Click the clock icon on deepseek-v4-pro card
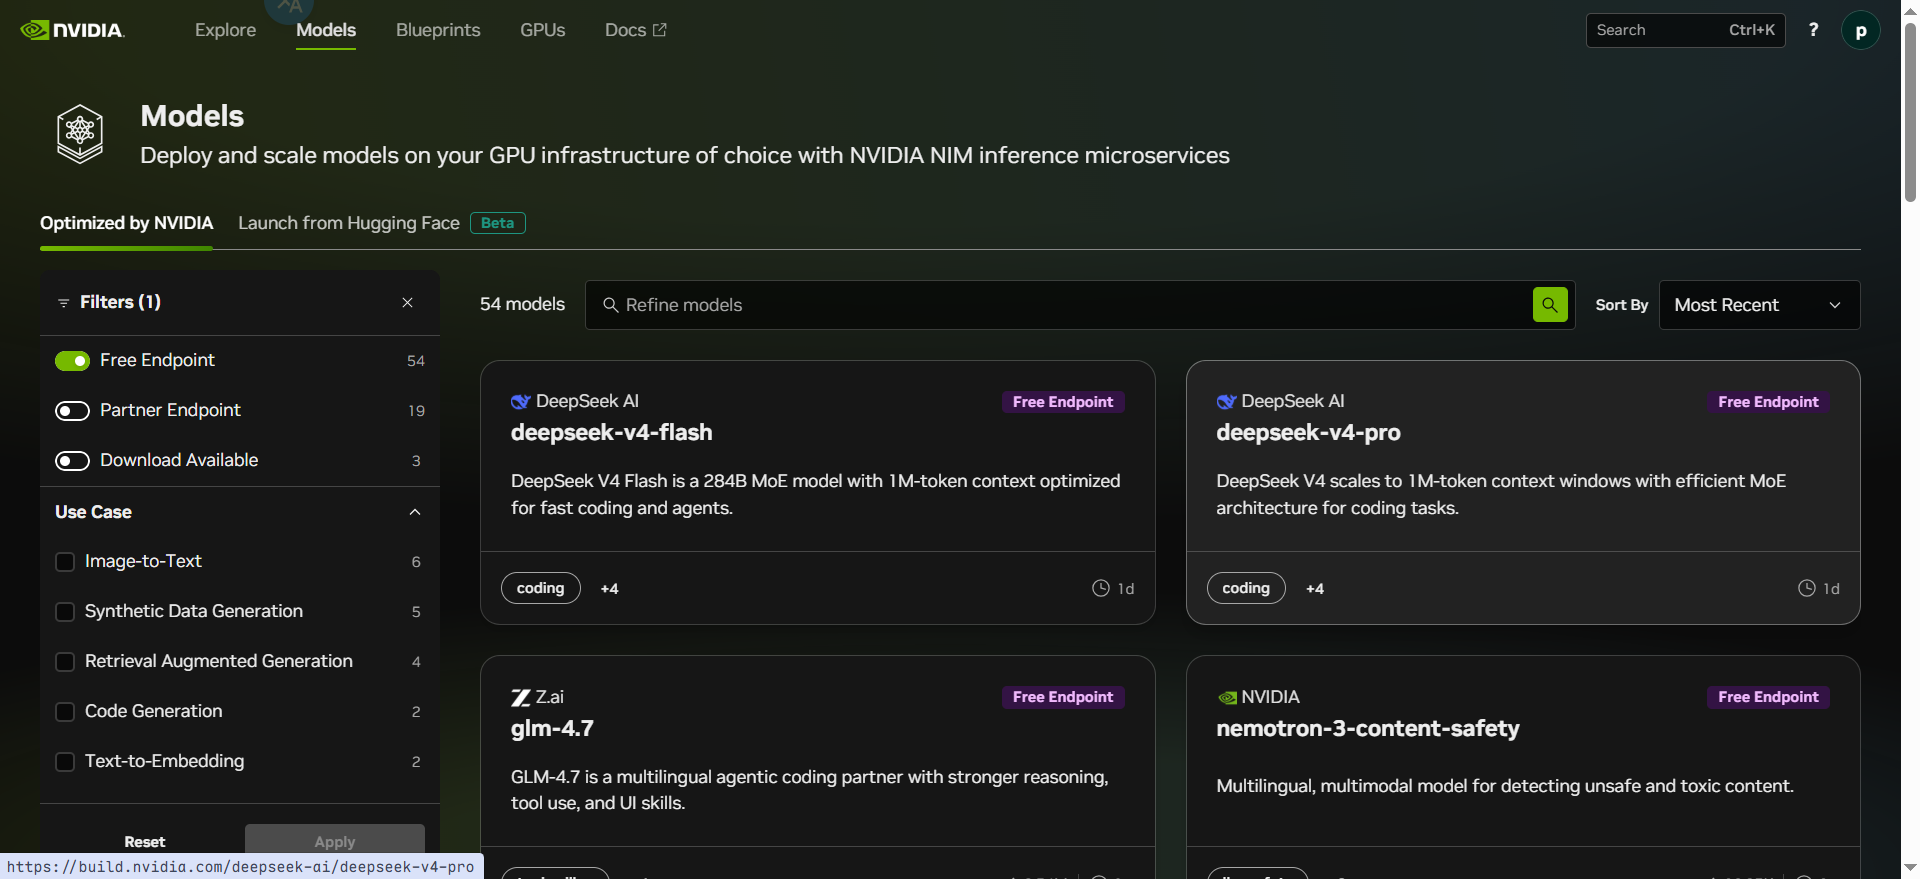 click(1806, 588)
